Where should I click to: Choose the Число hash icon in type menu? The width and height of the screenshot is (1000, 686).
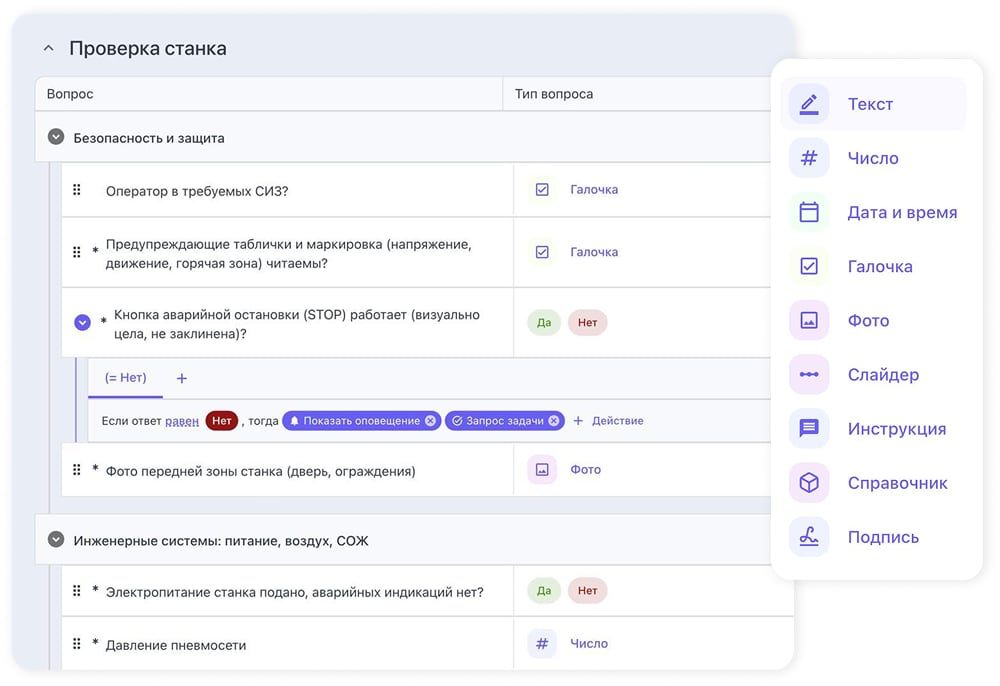(x=809, y=158)
